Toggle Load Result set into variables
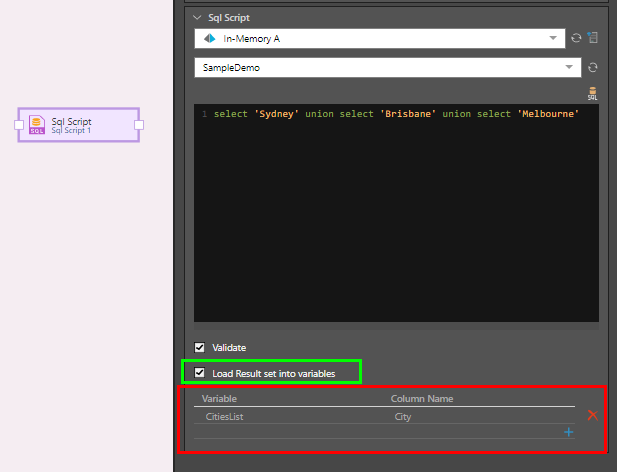617x472 pixels. [200, 373]
